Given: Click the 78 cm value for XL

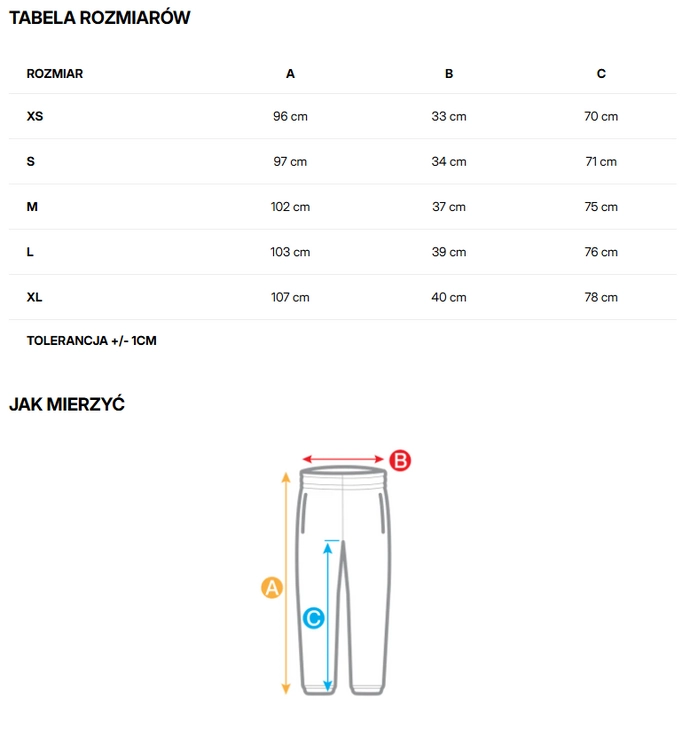Looking at the screenshot, I should click(x=601, y=297).
